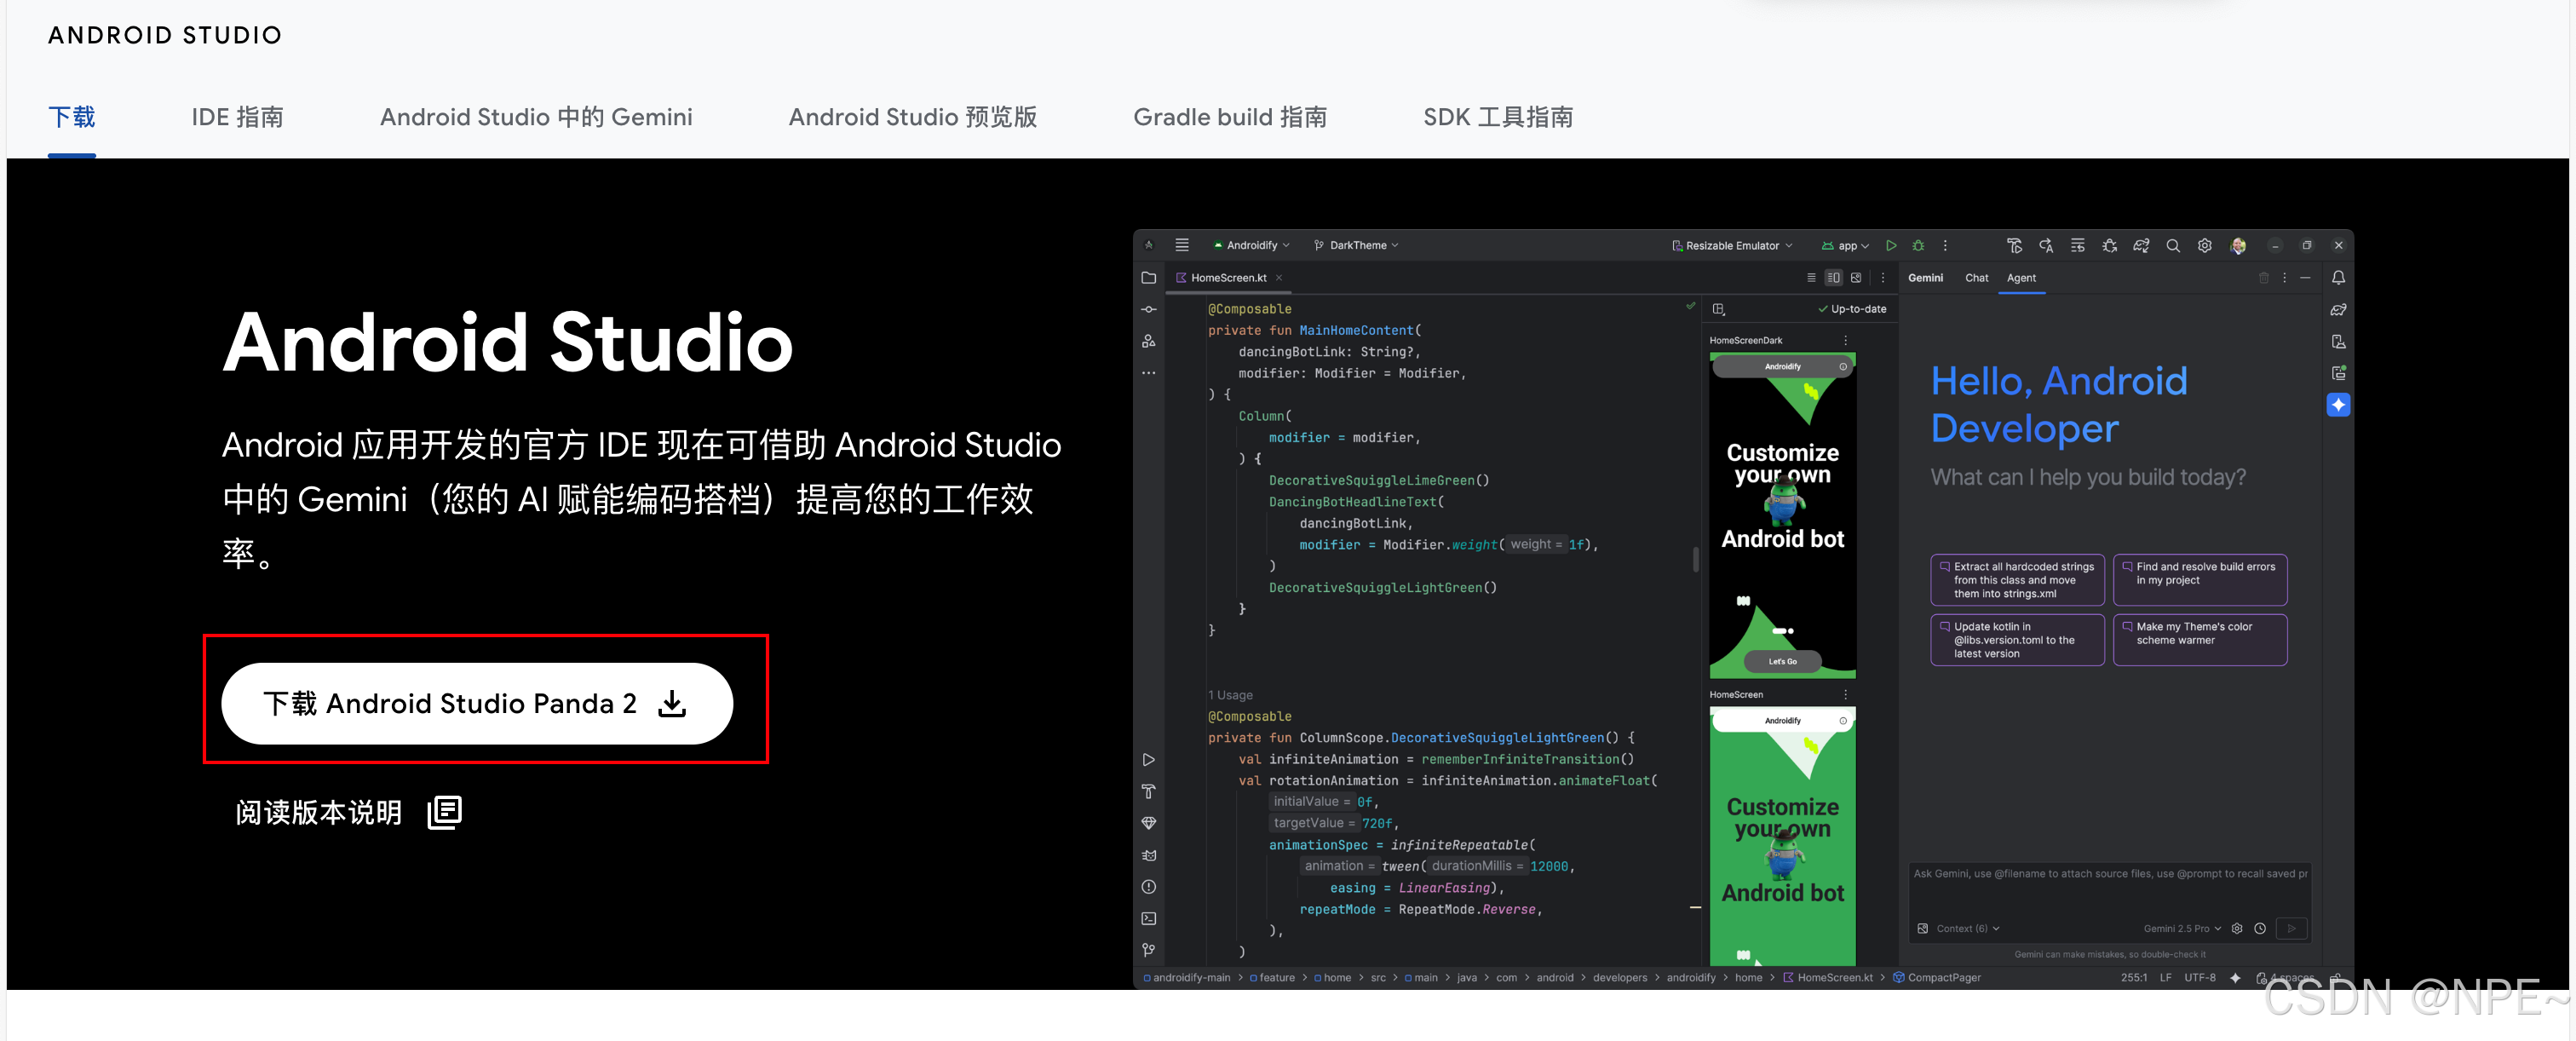
Task: Switch to the Chat tab in Gemini panel
Action: coord(1976,278)
